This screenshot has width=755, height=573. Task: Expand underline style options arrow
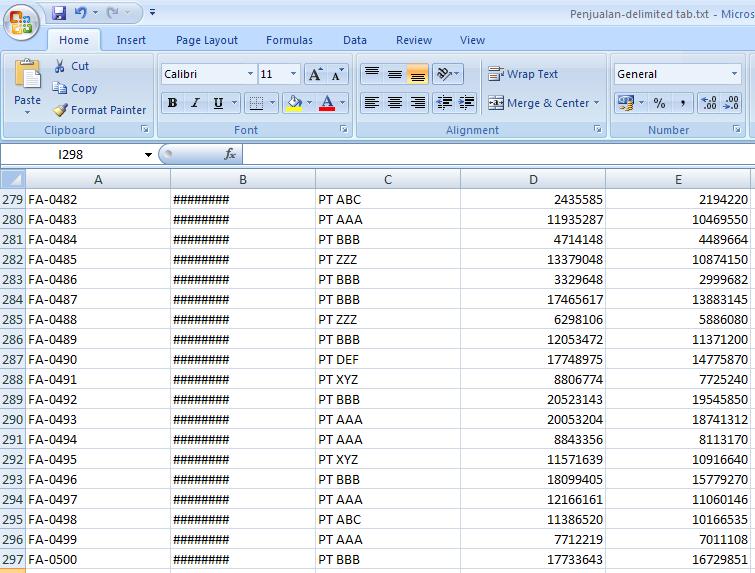(234, 103)
